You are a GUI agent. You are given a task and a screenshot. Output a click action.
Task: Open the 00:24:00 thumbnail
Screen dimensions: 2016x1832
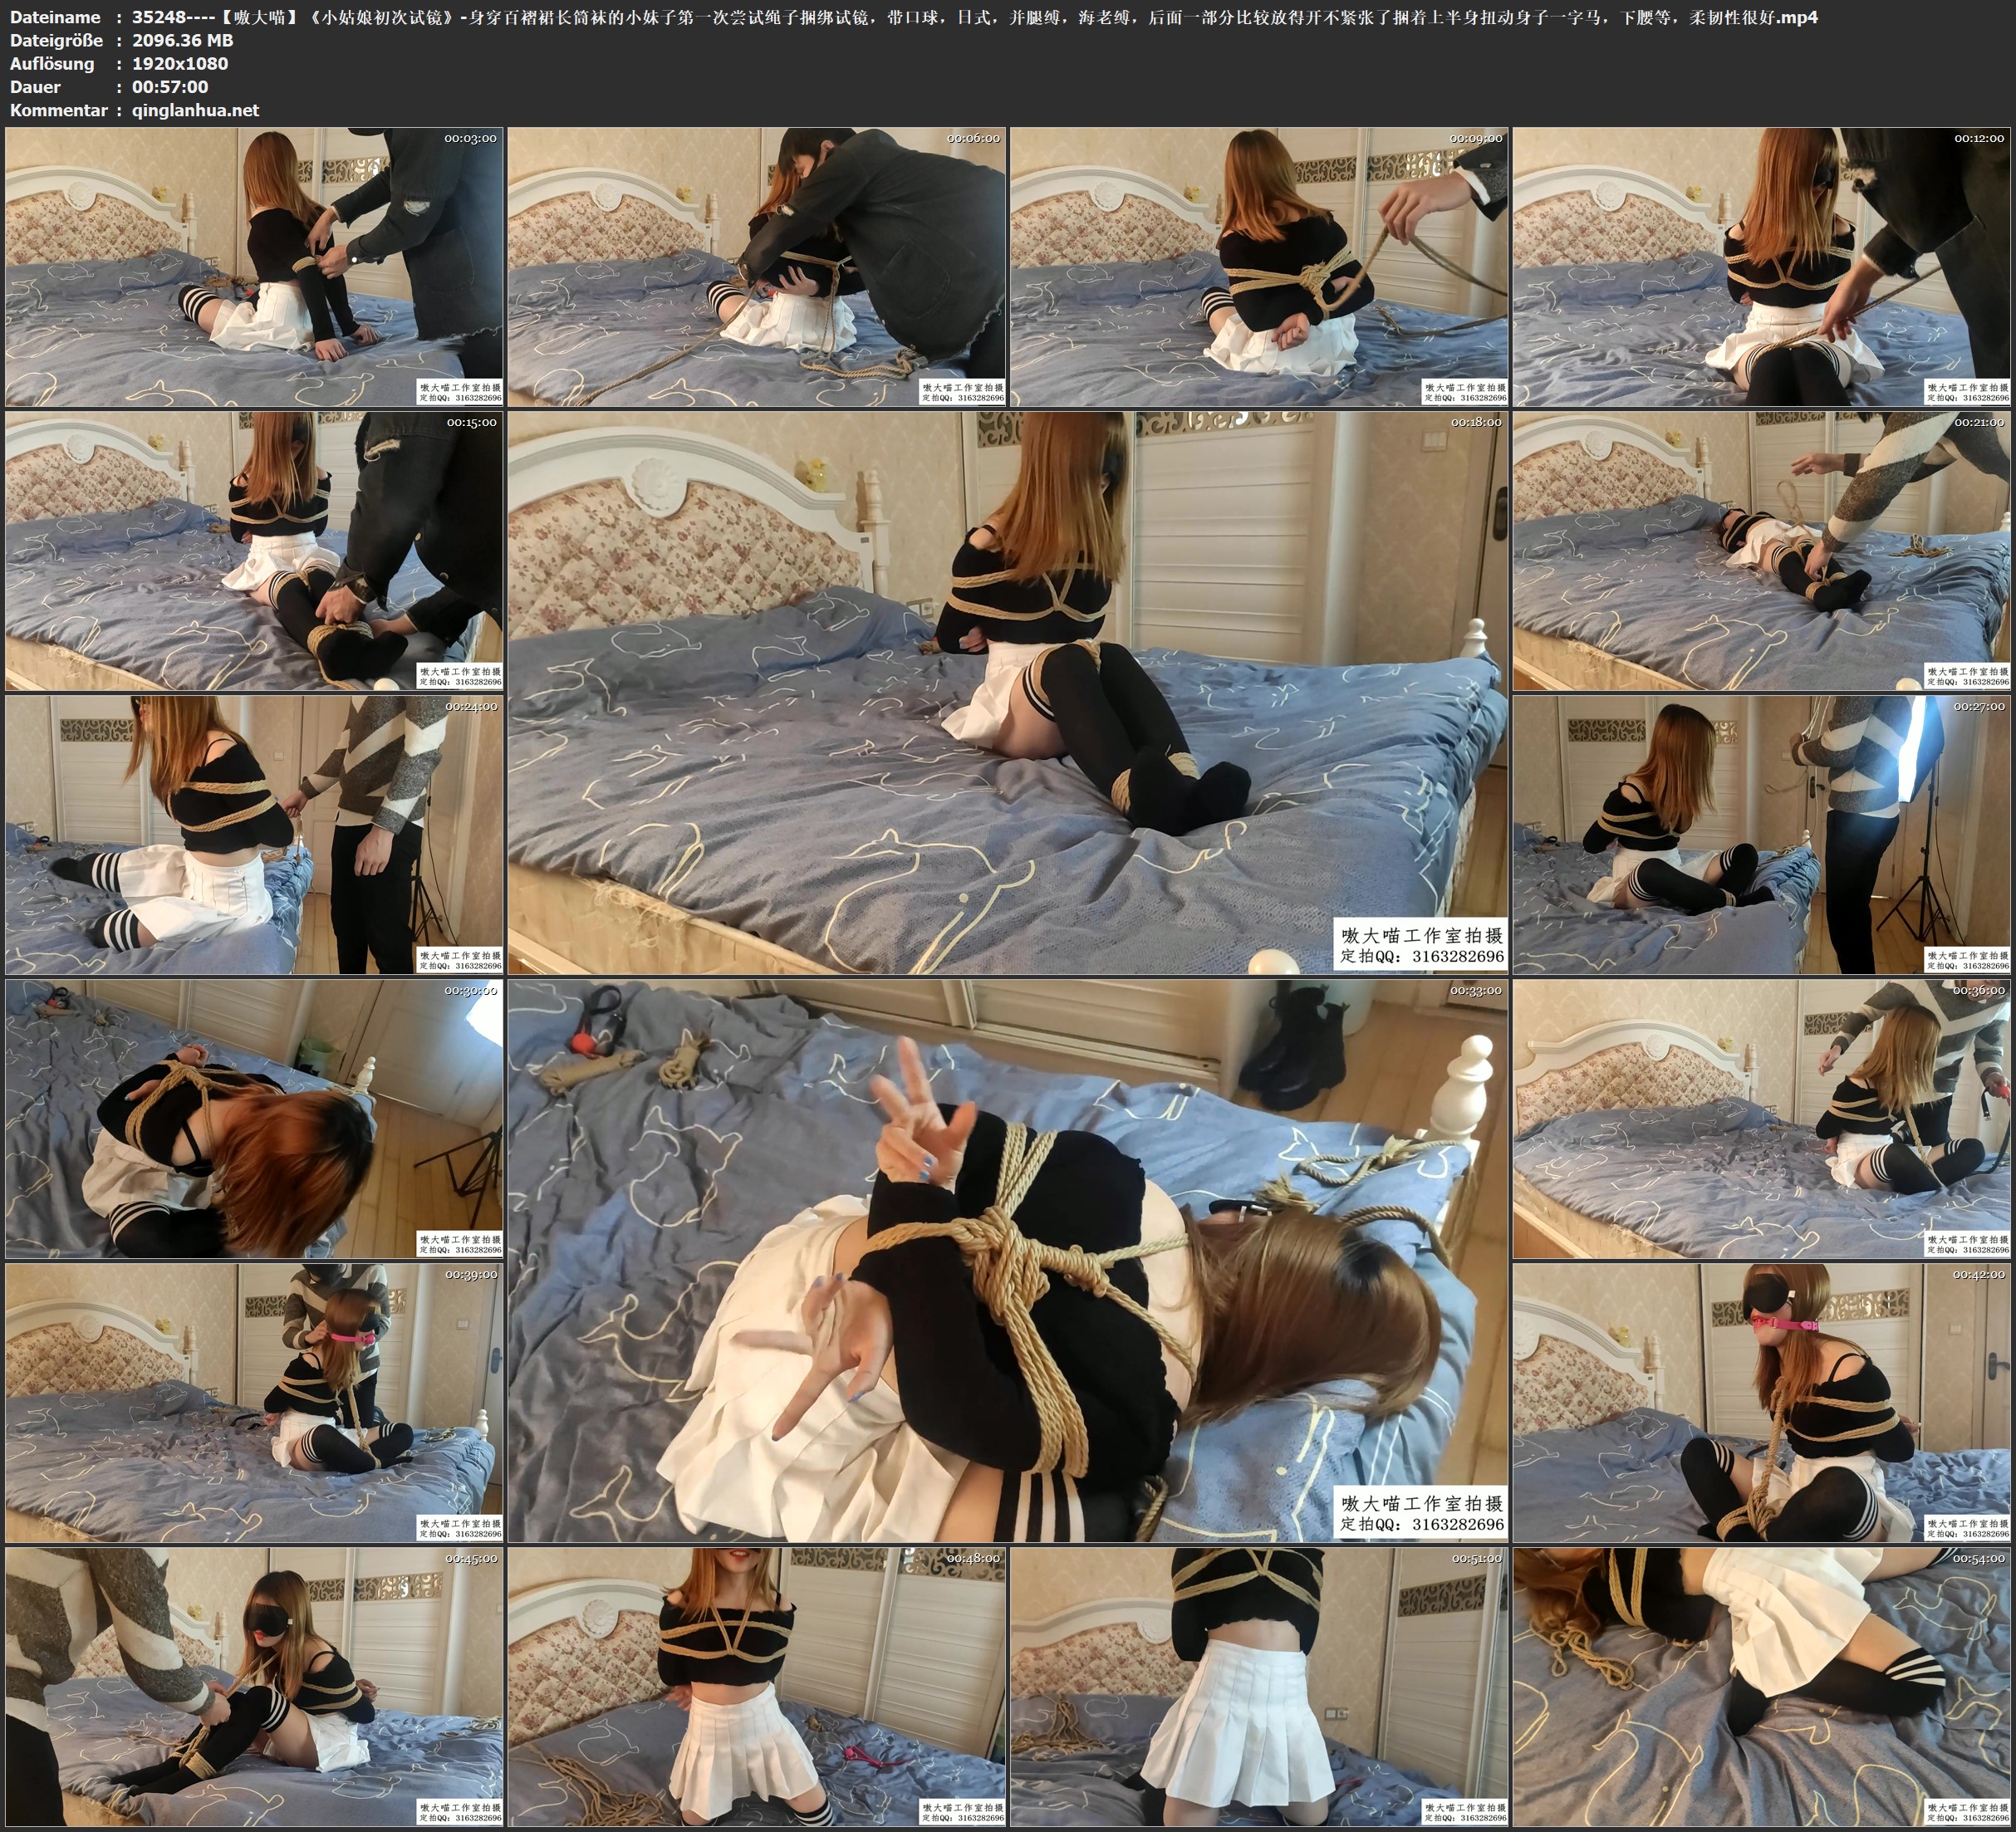[254, 835]
